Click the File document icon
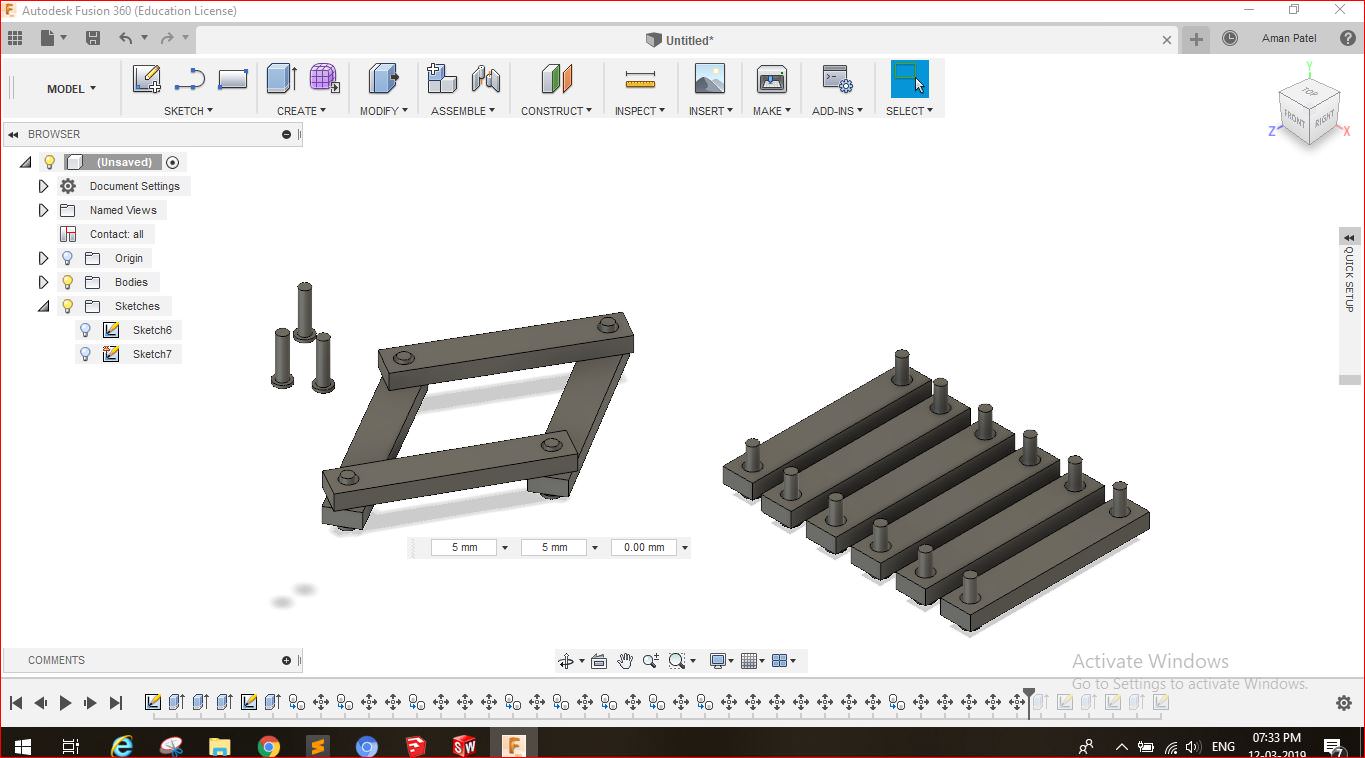Viewport: 1365px width, 758px height. (47, 38)
